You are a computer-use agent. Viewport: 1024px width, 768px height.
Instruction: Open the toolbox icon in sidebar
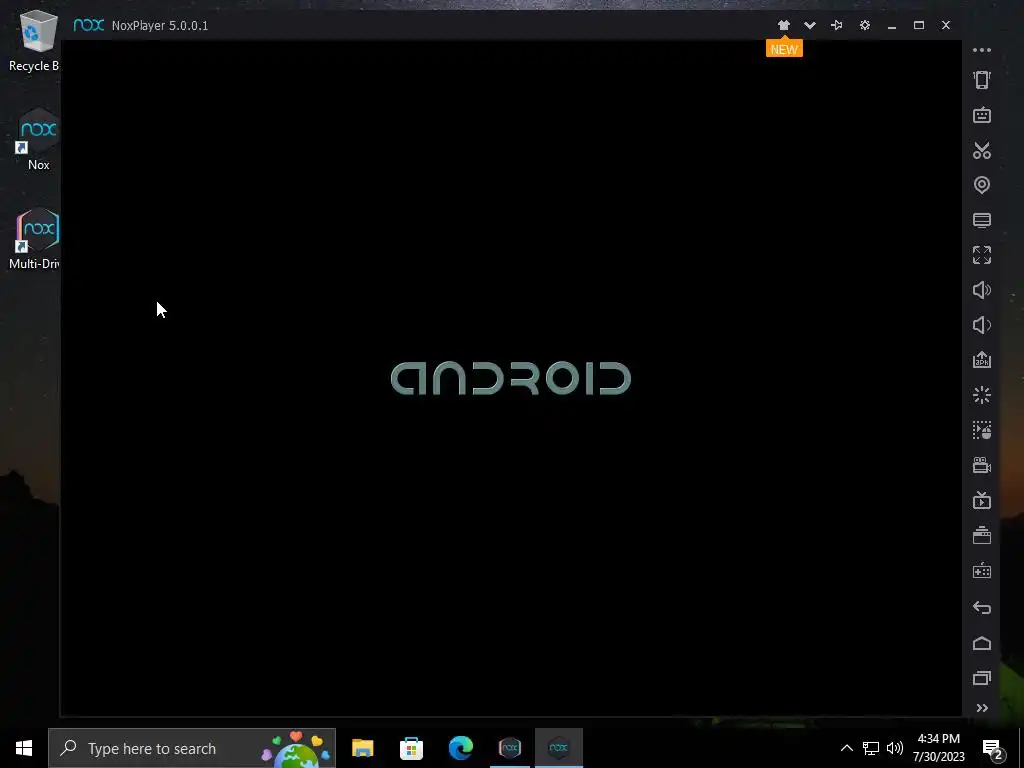(982, 536)
